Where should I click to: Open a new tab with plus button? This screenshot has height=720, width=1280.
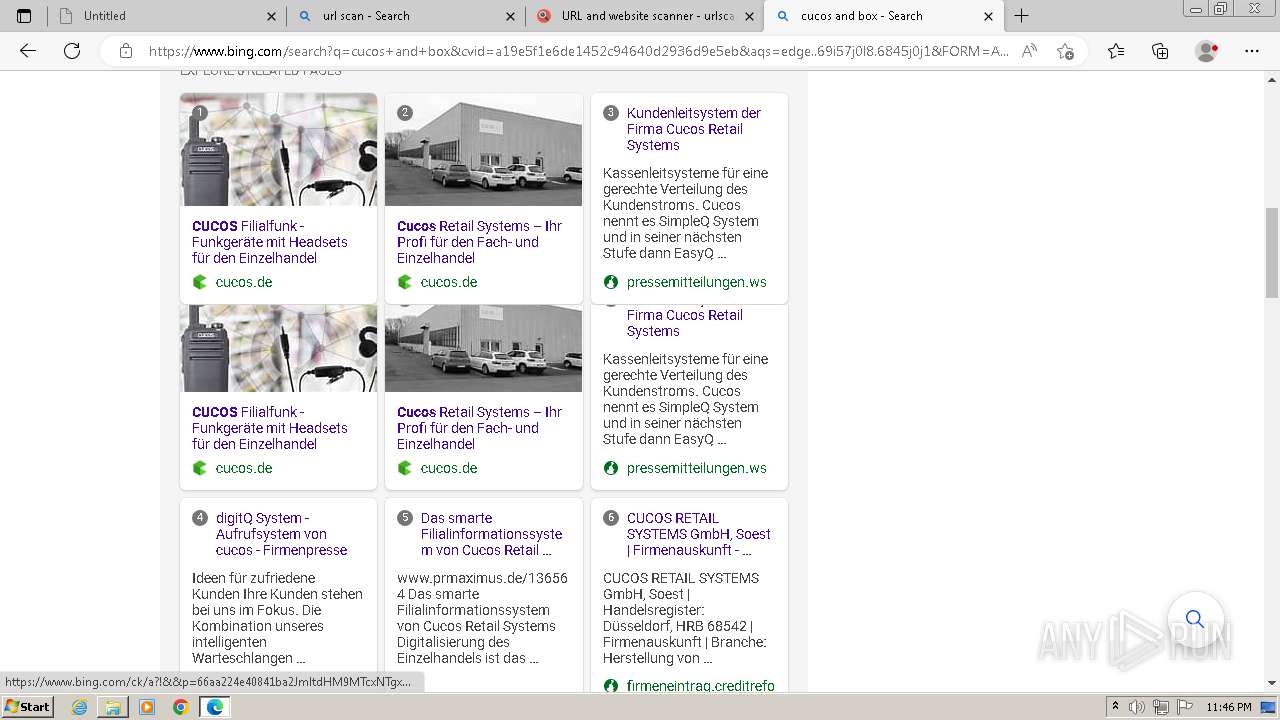click(1021, 16)
